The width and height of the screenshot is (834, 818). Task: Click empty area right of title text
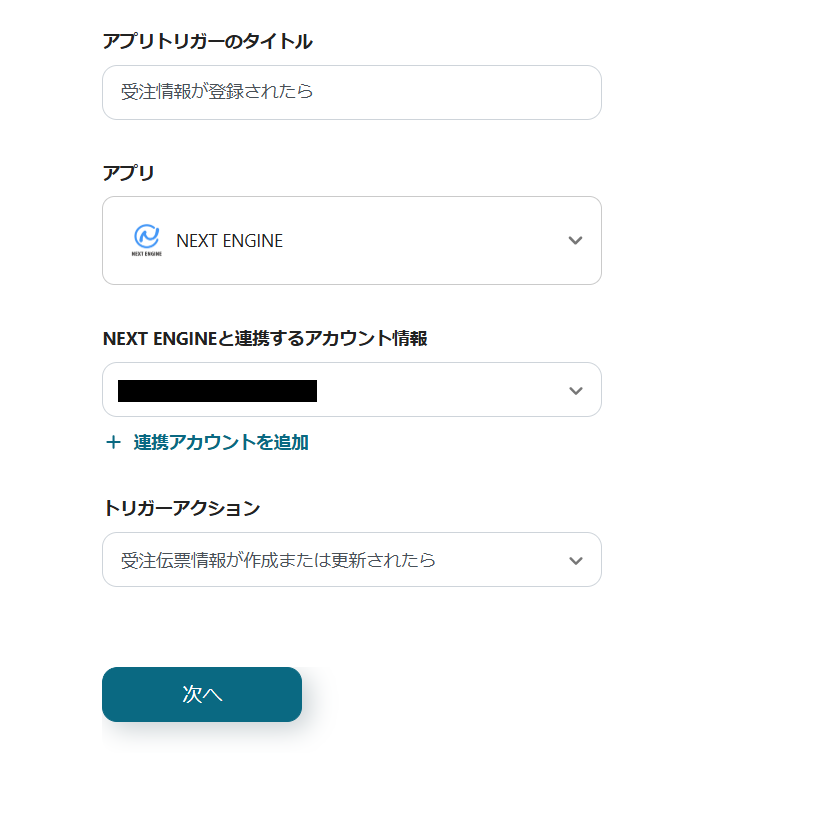[460, 92]
